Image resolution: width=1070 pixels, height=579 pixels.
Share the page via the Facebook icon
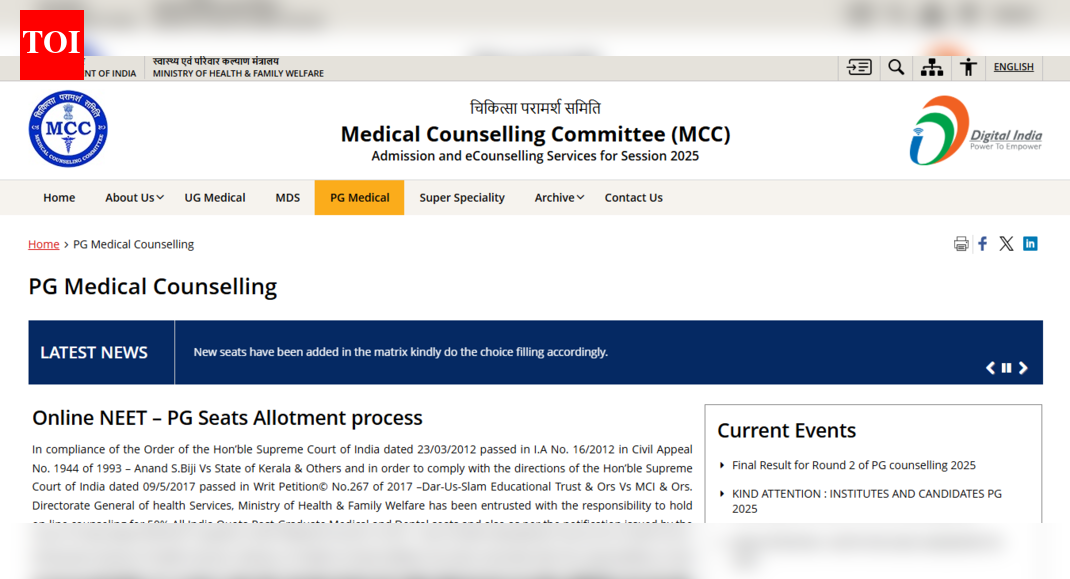[982, 243]
